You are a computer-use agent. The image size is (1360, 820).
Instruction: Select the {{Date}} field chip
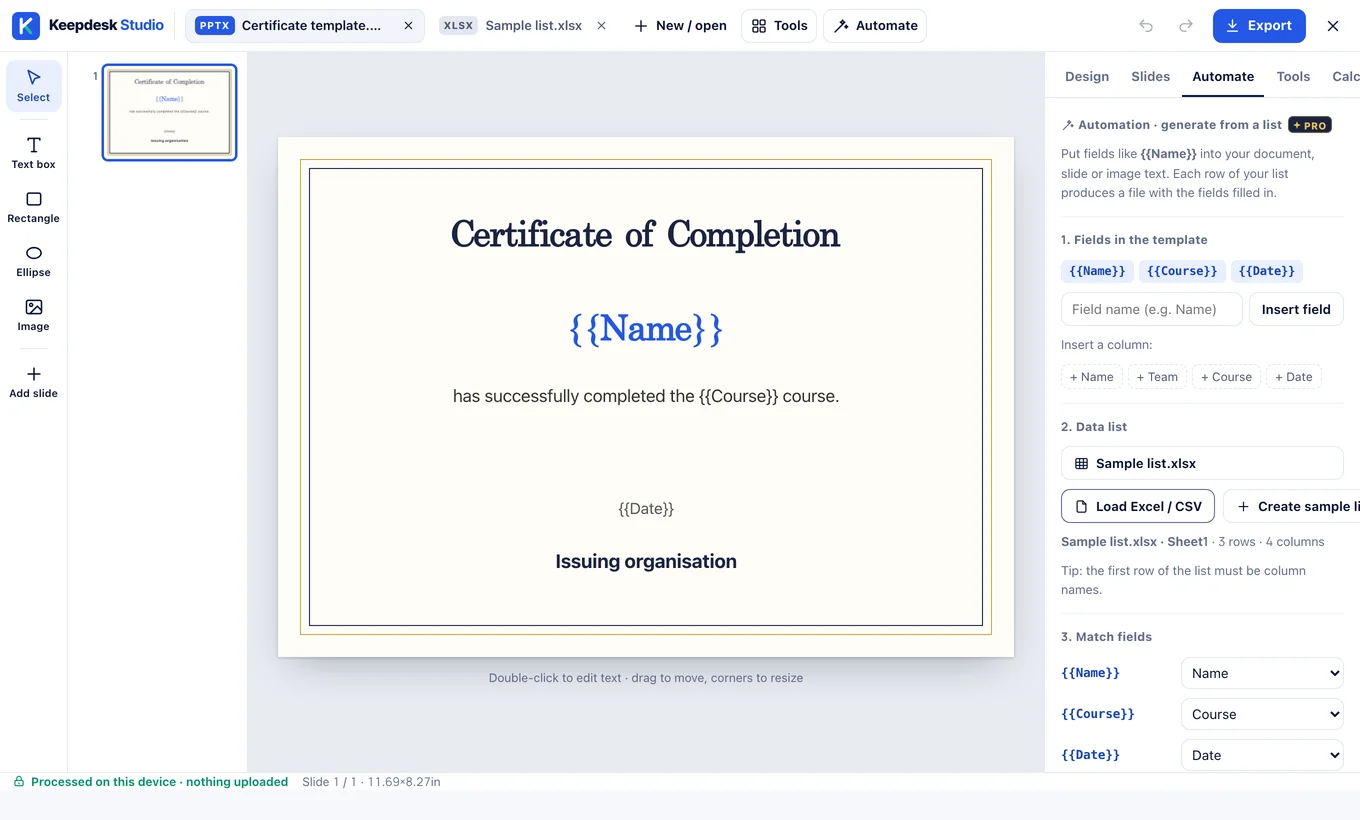tap(1267, 271)
